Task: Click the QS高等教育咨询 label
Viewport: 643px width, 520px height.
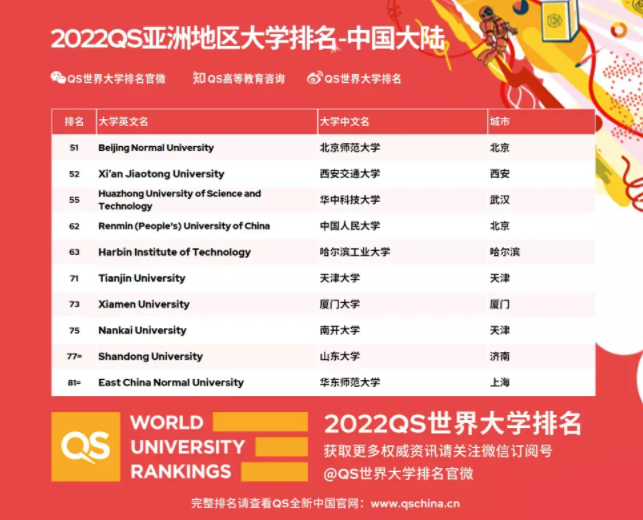Action: tap(246, 78)
